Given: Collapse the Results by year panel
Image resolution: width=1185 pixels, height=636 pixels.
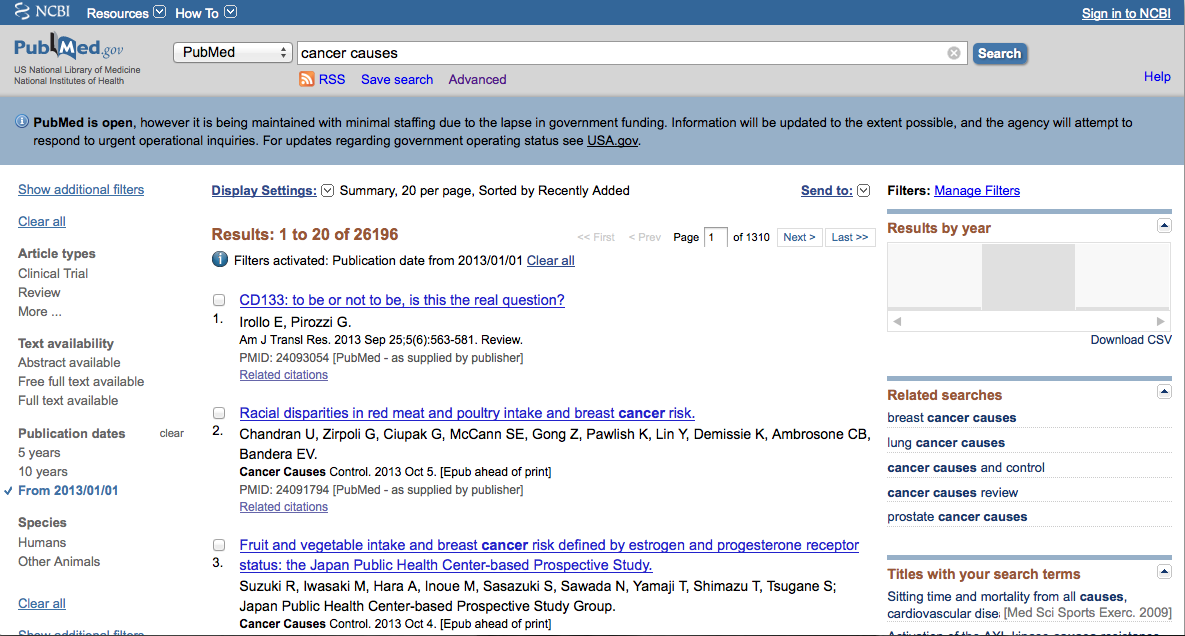Looking at the screenshot, I should [x=1163, y=226].
